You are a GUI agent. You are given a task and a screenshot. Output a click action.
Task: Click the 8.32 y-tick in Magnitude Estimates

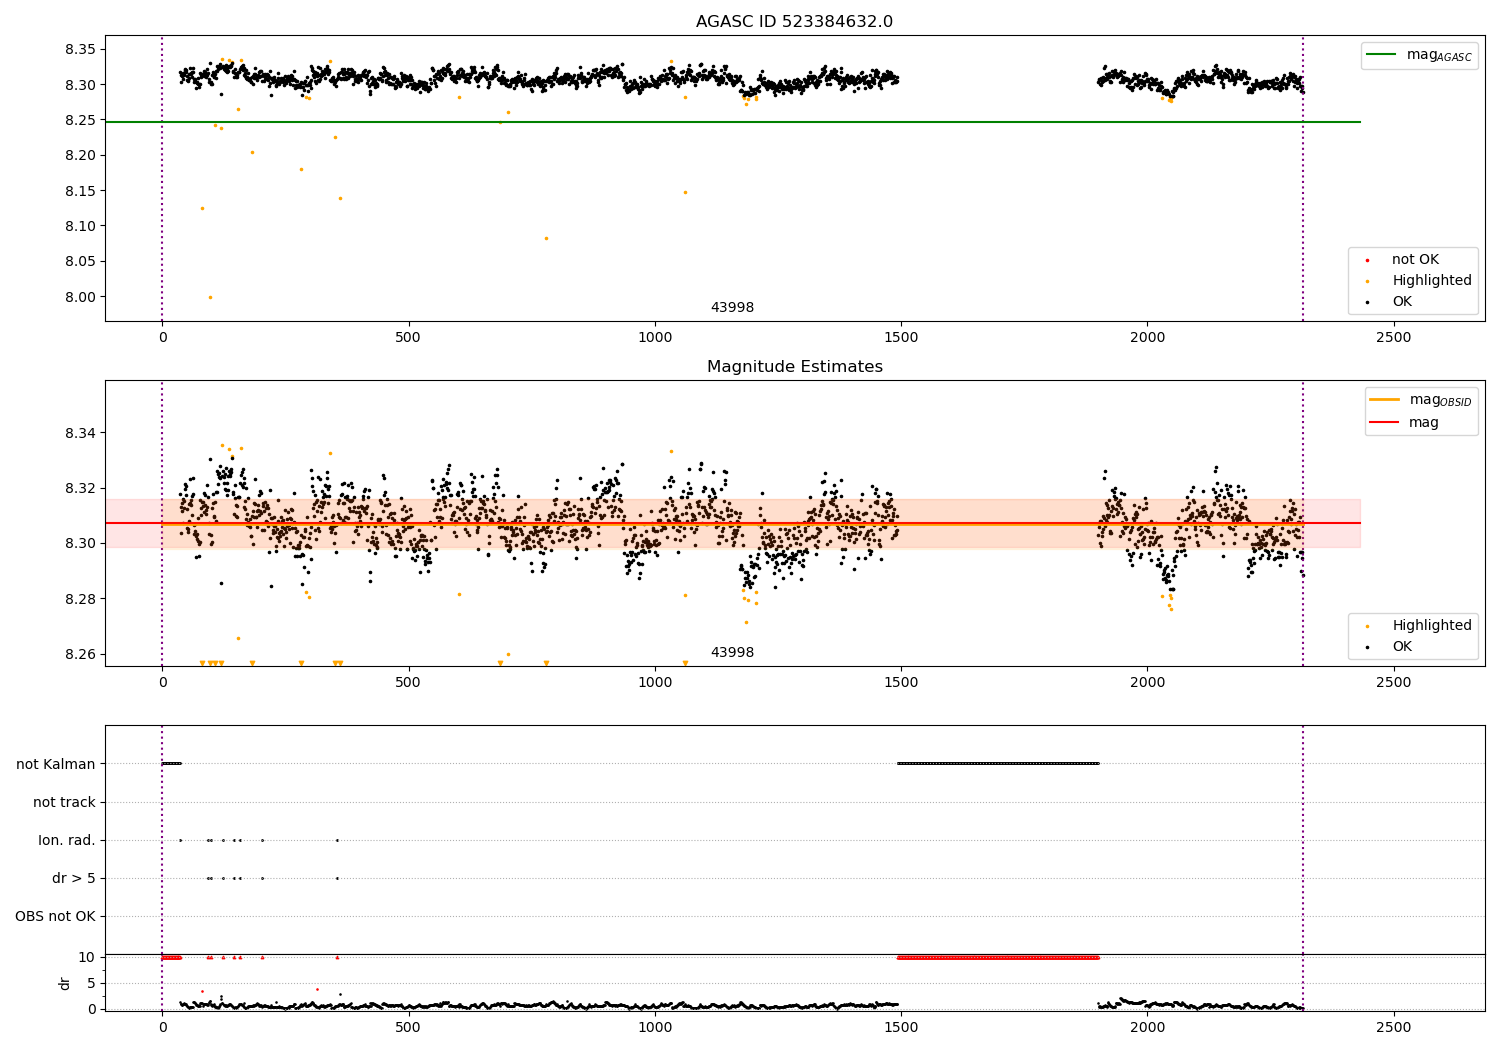79,489
